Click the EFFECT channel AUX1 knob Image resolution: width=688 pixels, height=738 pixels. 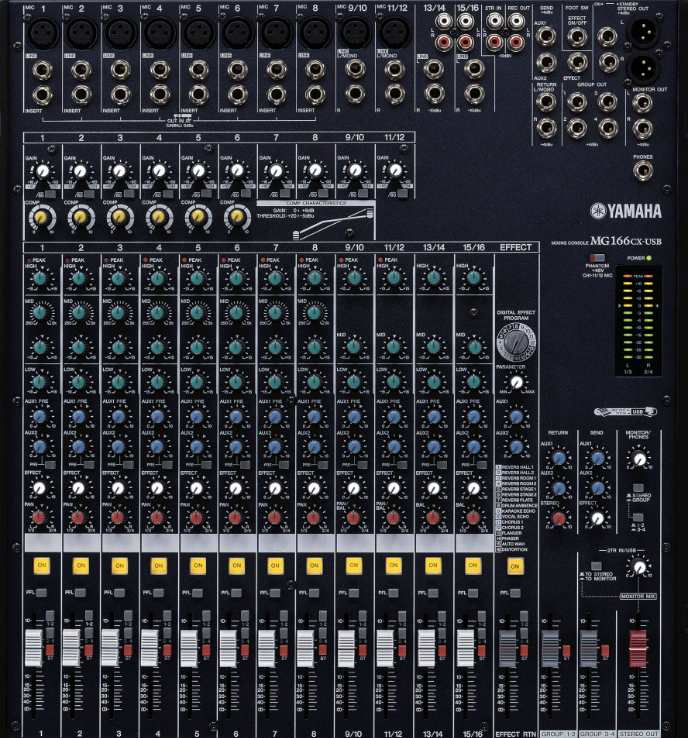[516, 417]
